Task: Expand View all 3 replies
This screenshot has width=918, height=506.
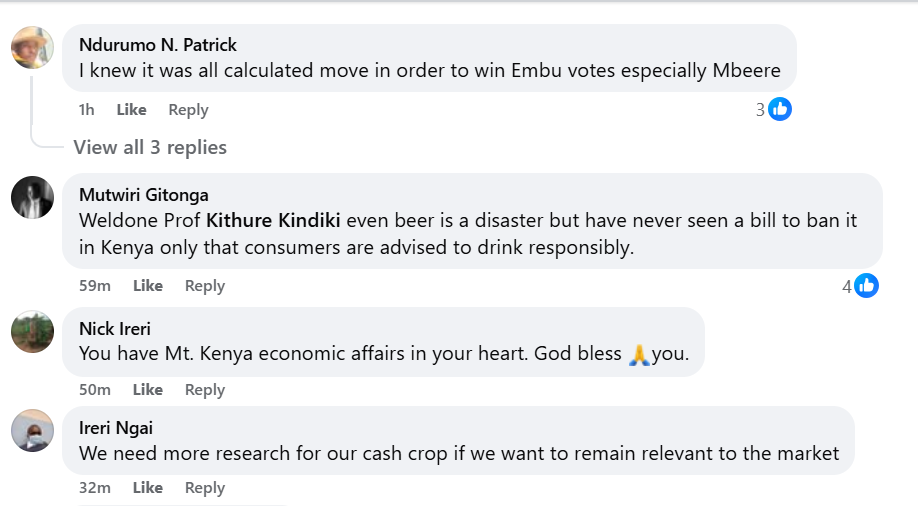Action: coord(150,147)
